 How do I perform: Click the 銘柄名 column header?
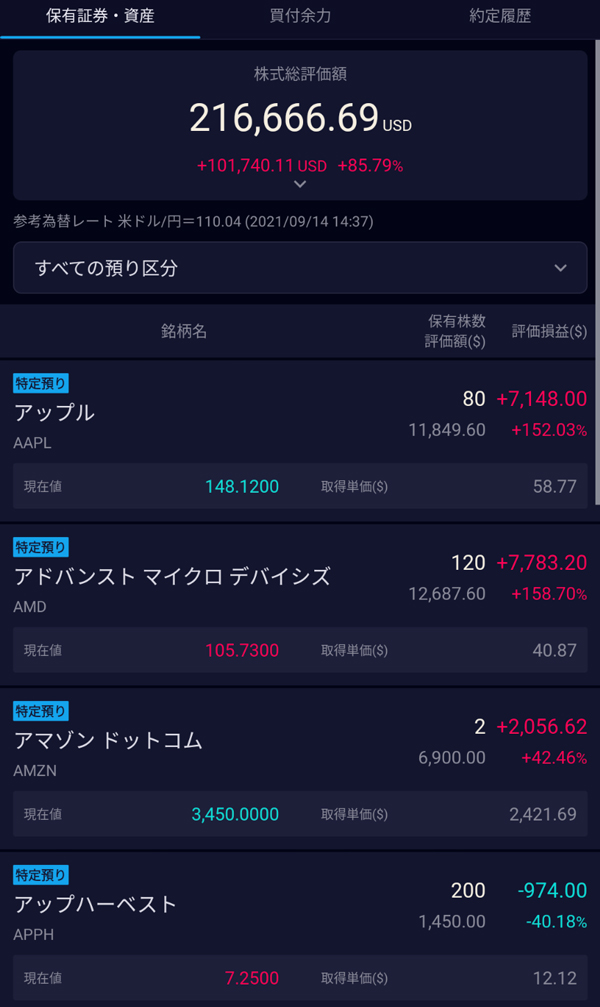pyautogui.click(x=184, y=331)
